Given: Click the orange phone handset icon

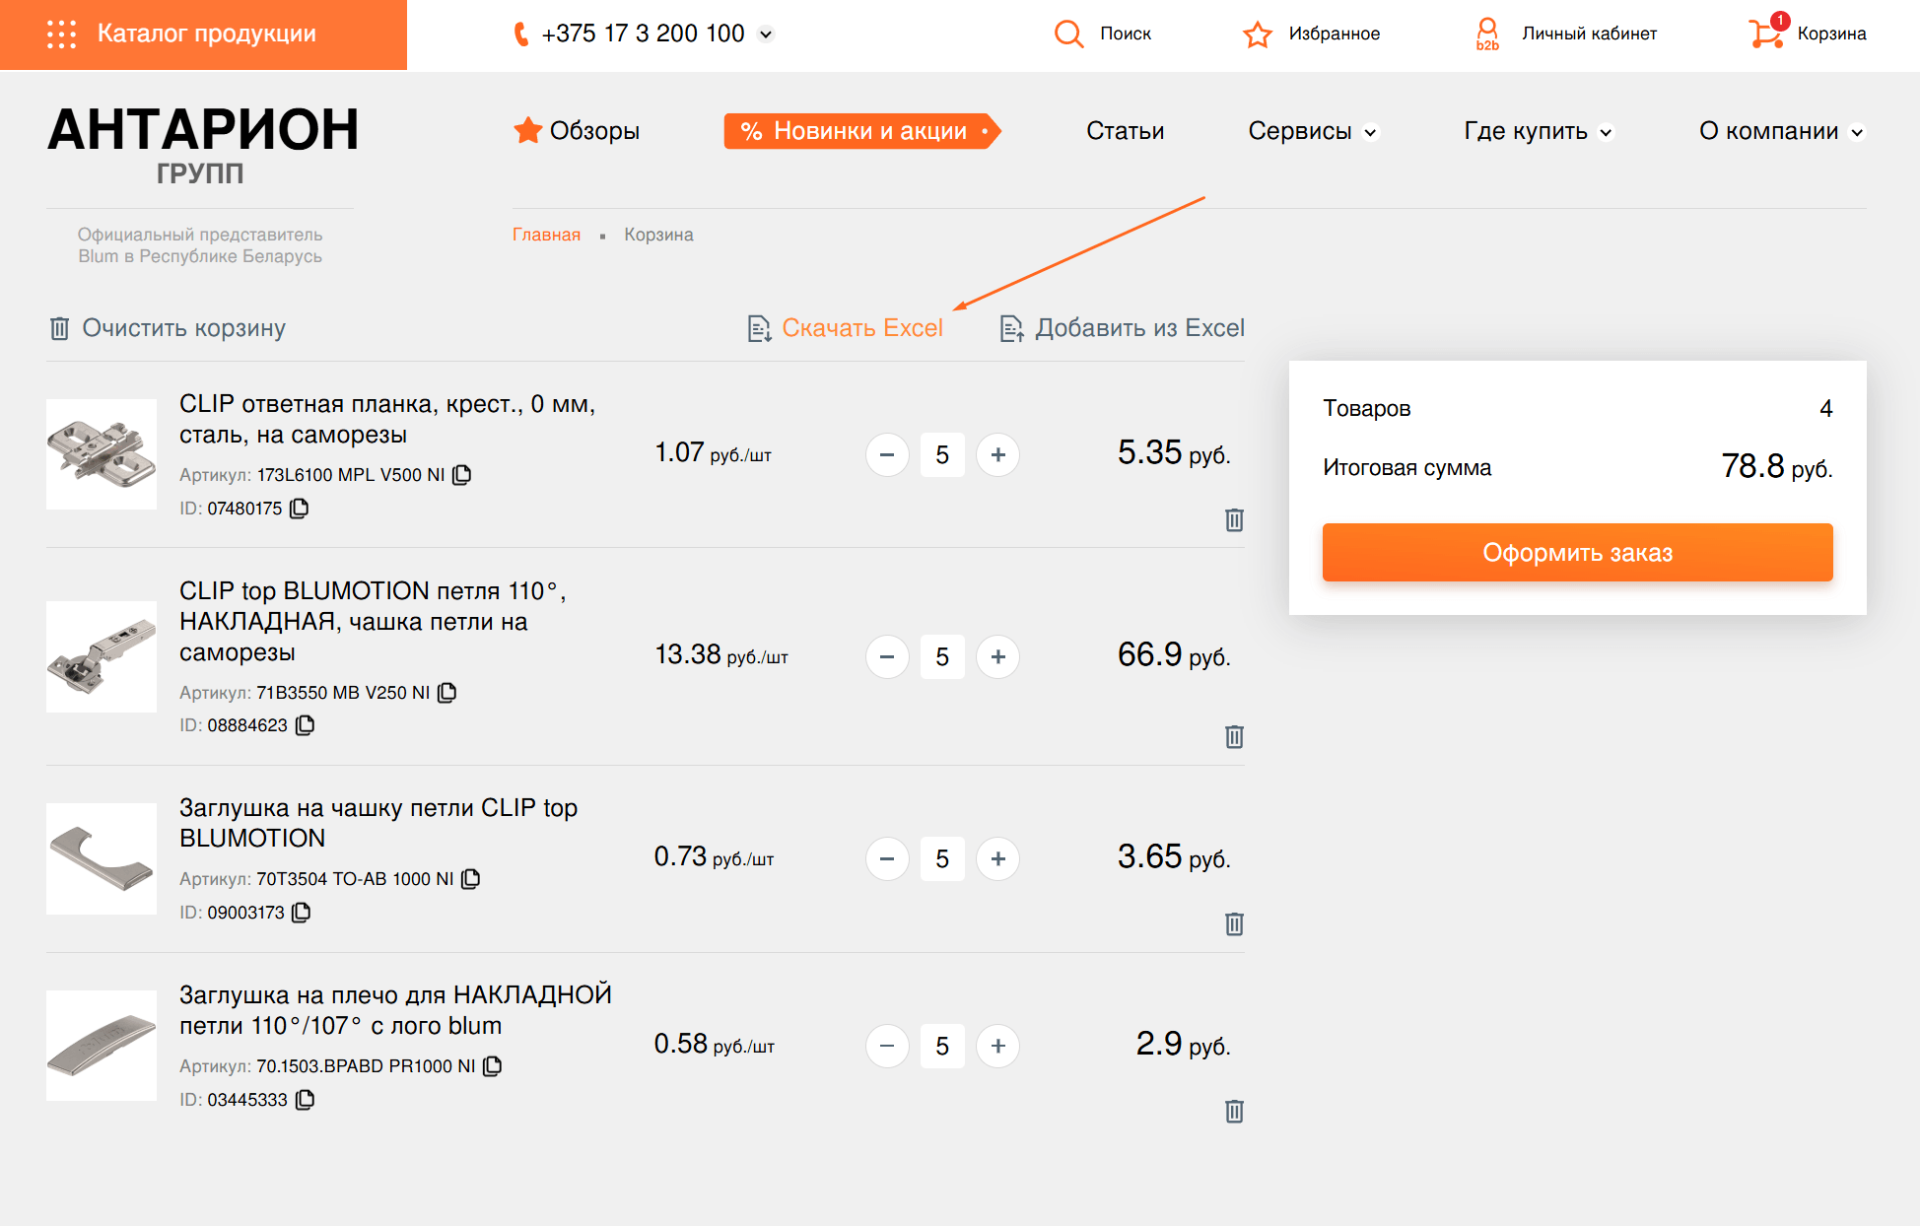Looking at the screenshot, I should pyautogui.click(x=520, y=34).
